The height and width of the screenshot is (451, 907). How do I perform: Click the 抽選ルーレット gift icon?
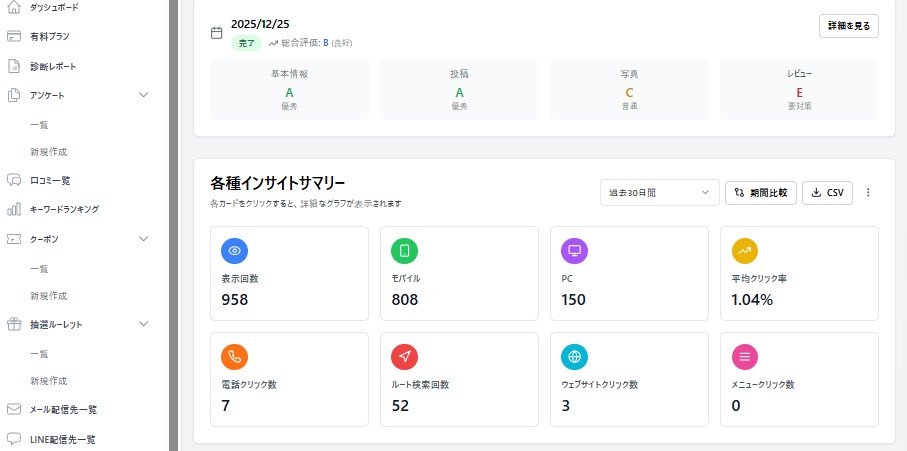point(14,324)
